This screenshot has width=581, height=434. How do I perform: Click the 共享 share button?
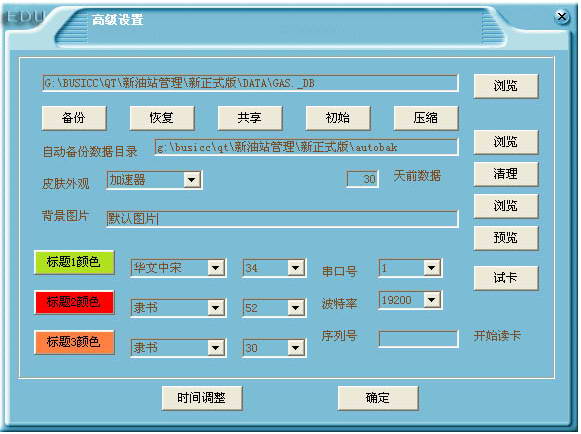(250, 118)
